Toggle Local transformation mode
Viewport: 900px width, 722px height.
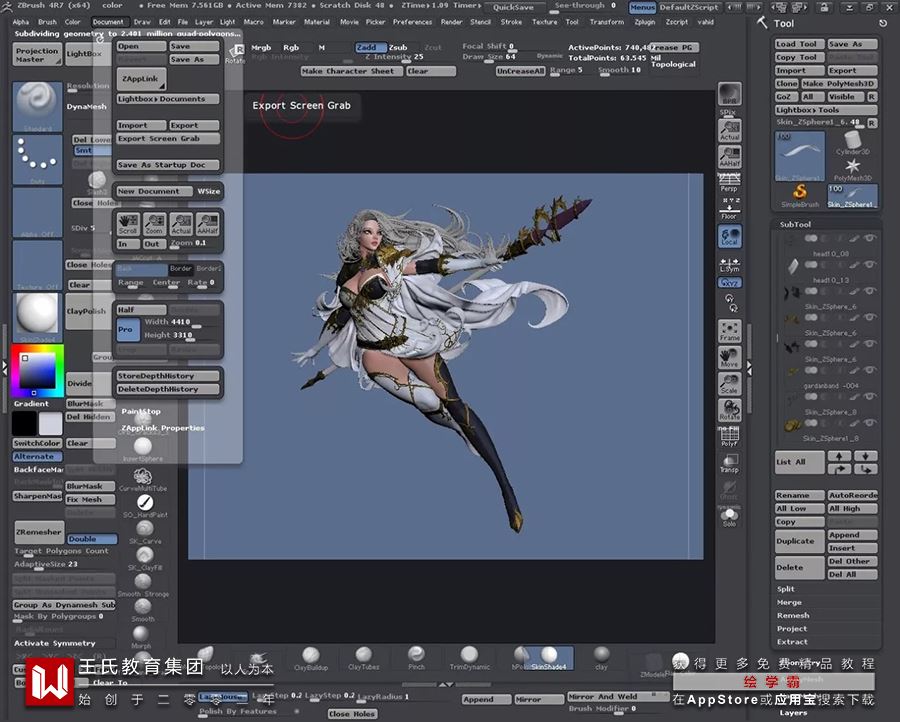(729, 237)
